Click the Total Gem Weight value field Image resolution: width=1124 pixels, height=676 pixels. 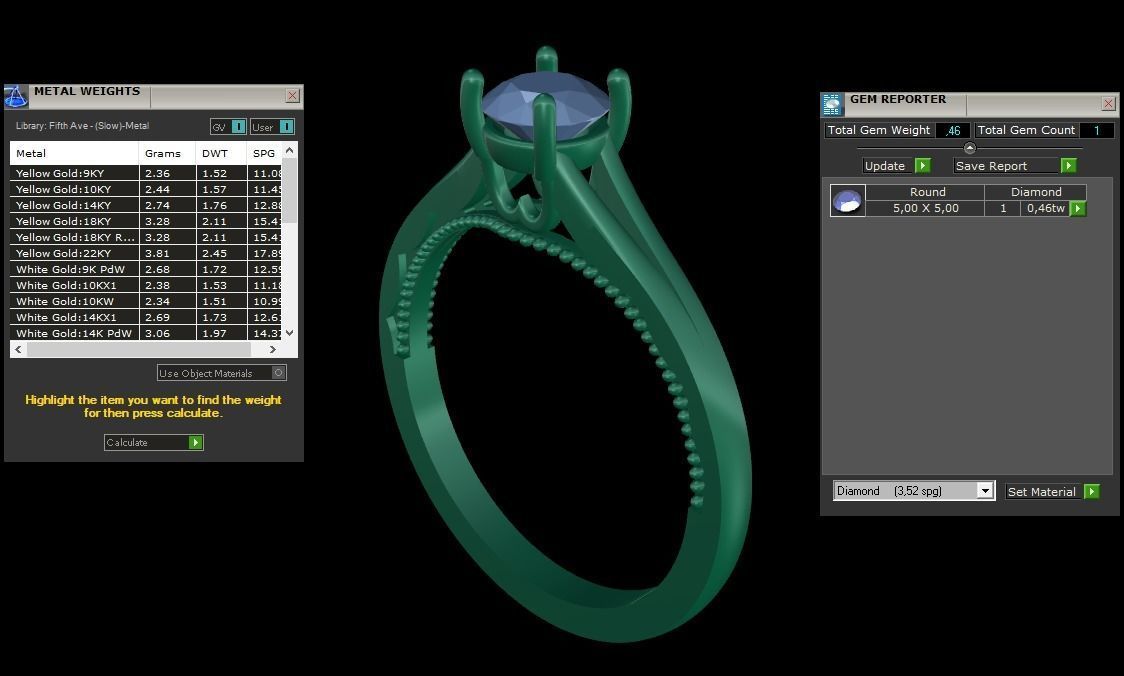pyautogui.click(x=953, y=130)
